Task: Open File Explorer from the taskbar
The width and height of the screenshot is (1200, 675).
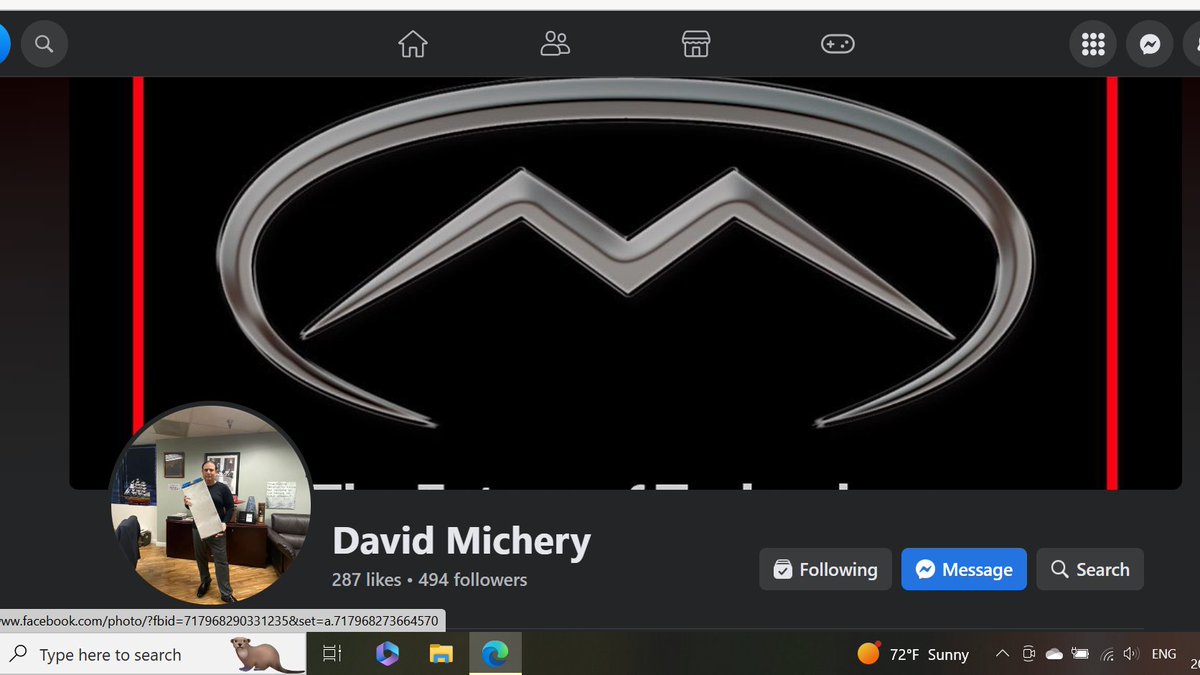Action: point(441,654)
